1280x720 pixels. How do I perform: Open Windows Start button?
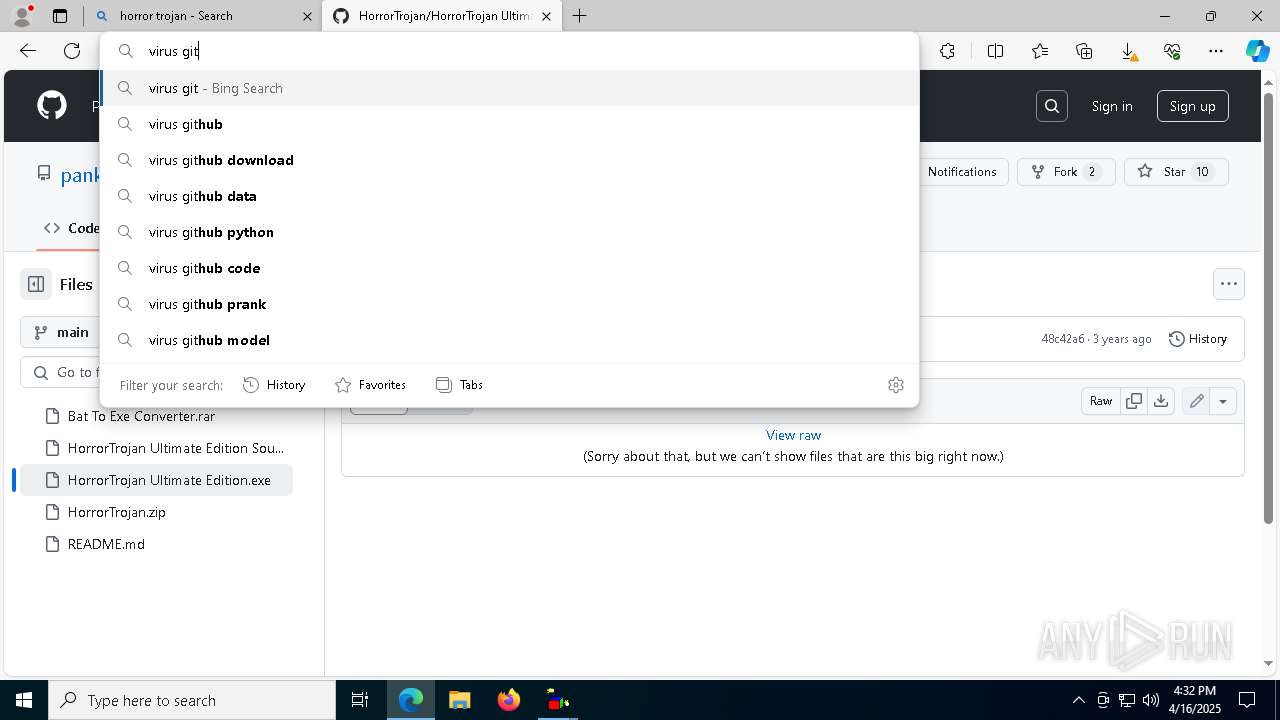coord(24,700)
